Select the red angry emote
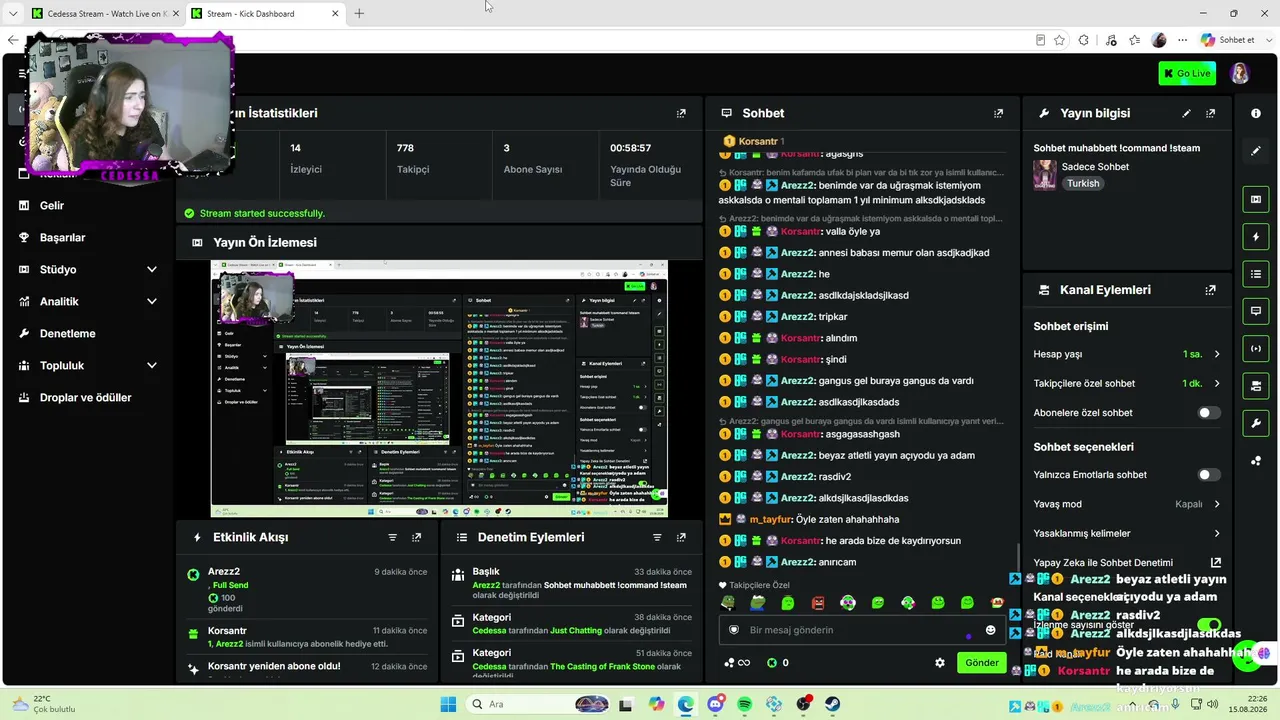Viewport: 1280px width, 720px height. pyautogui.click(x=818, y=602)
